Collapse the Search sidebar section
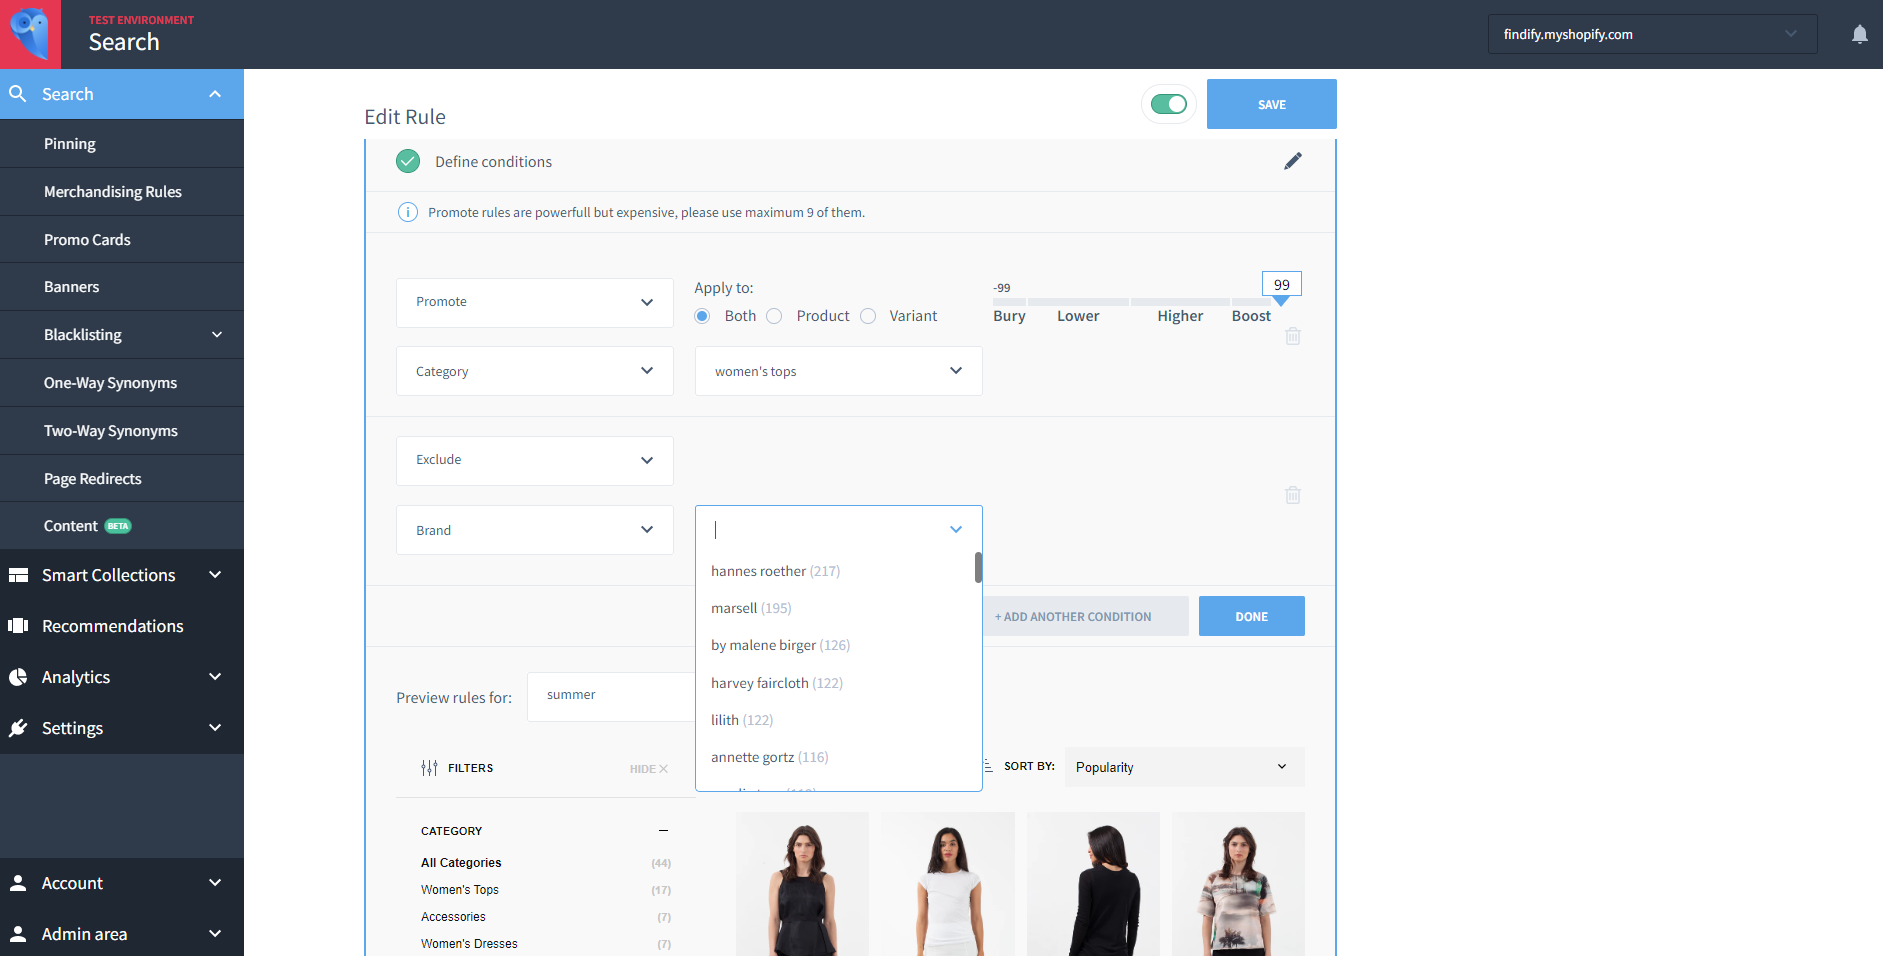Screen dimensions: 1883x956 tap(215, 94)
